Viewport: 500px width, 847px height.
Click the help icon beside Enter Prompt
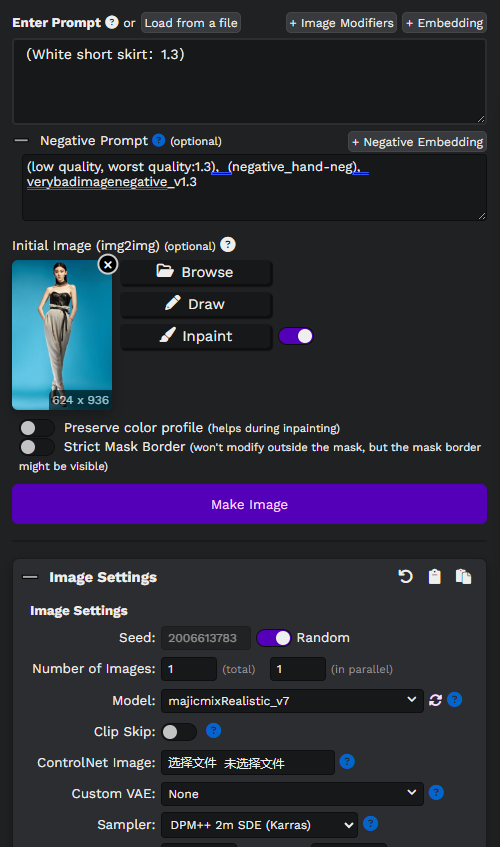click(112, 22)
